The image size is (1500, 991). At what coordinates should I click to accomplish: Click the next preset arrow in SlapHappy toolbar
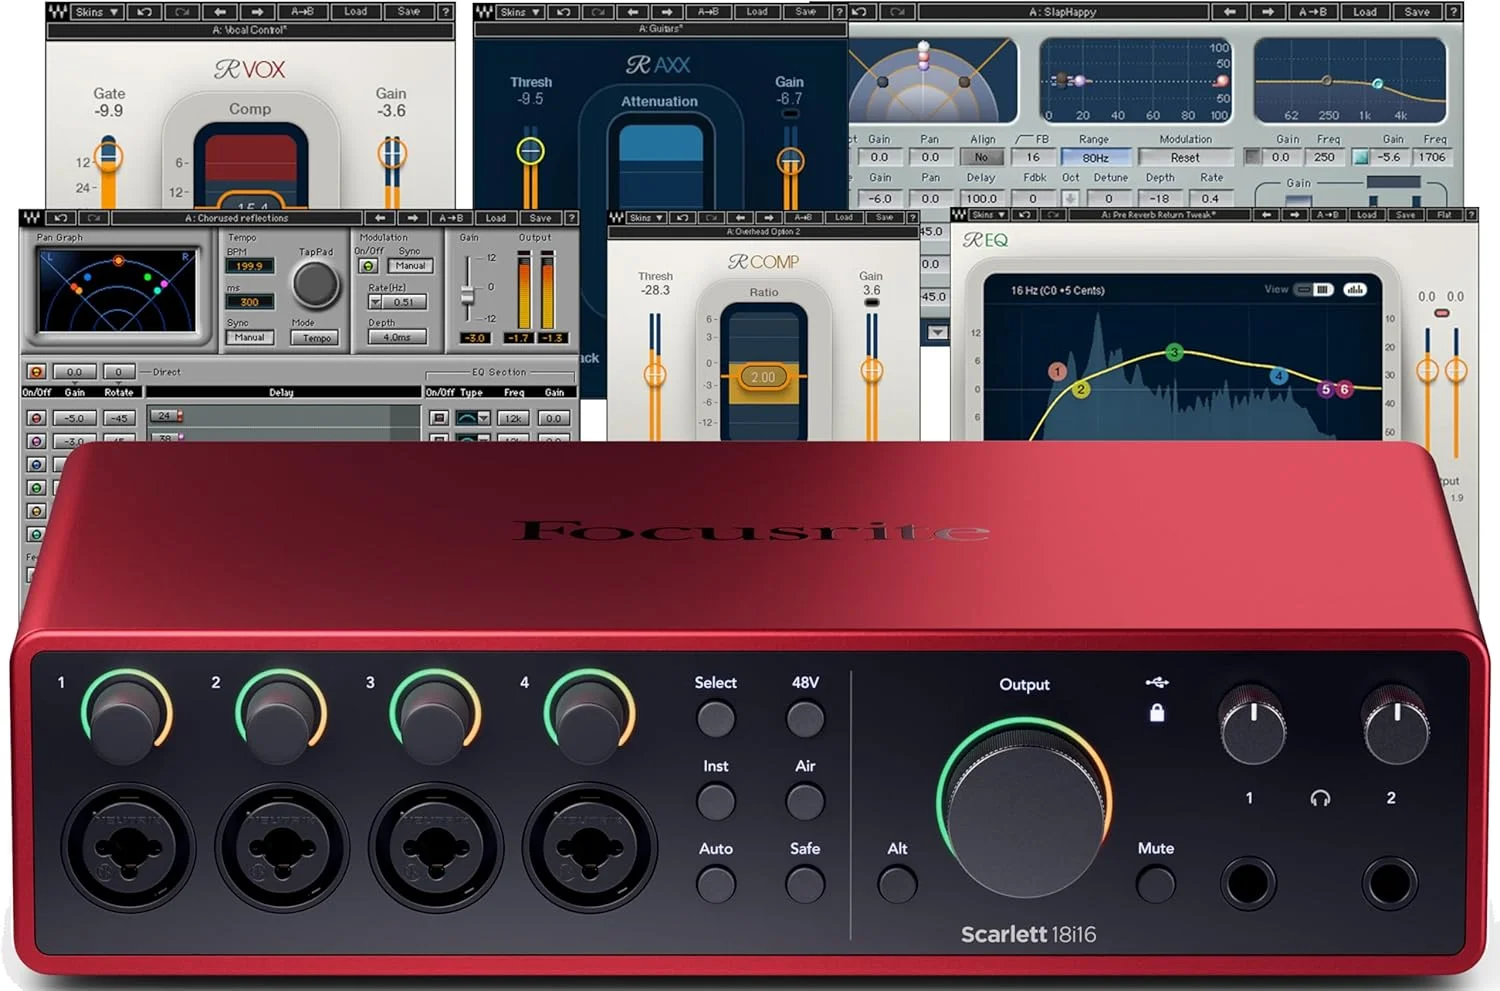[1267, 12]
